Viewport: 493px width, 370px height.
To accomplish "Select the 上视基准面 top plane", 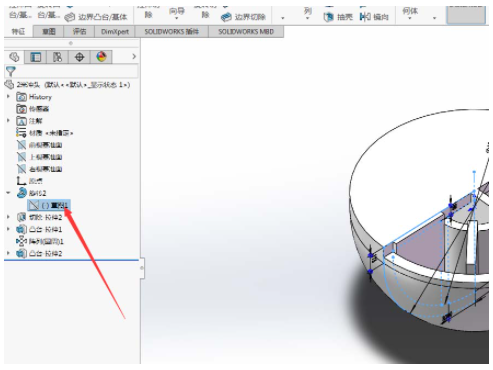I will [x=39, y=157].
